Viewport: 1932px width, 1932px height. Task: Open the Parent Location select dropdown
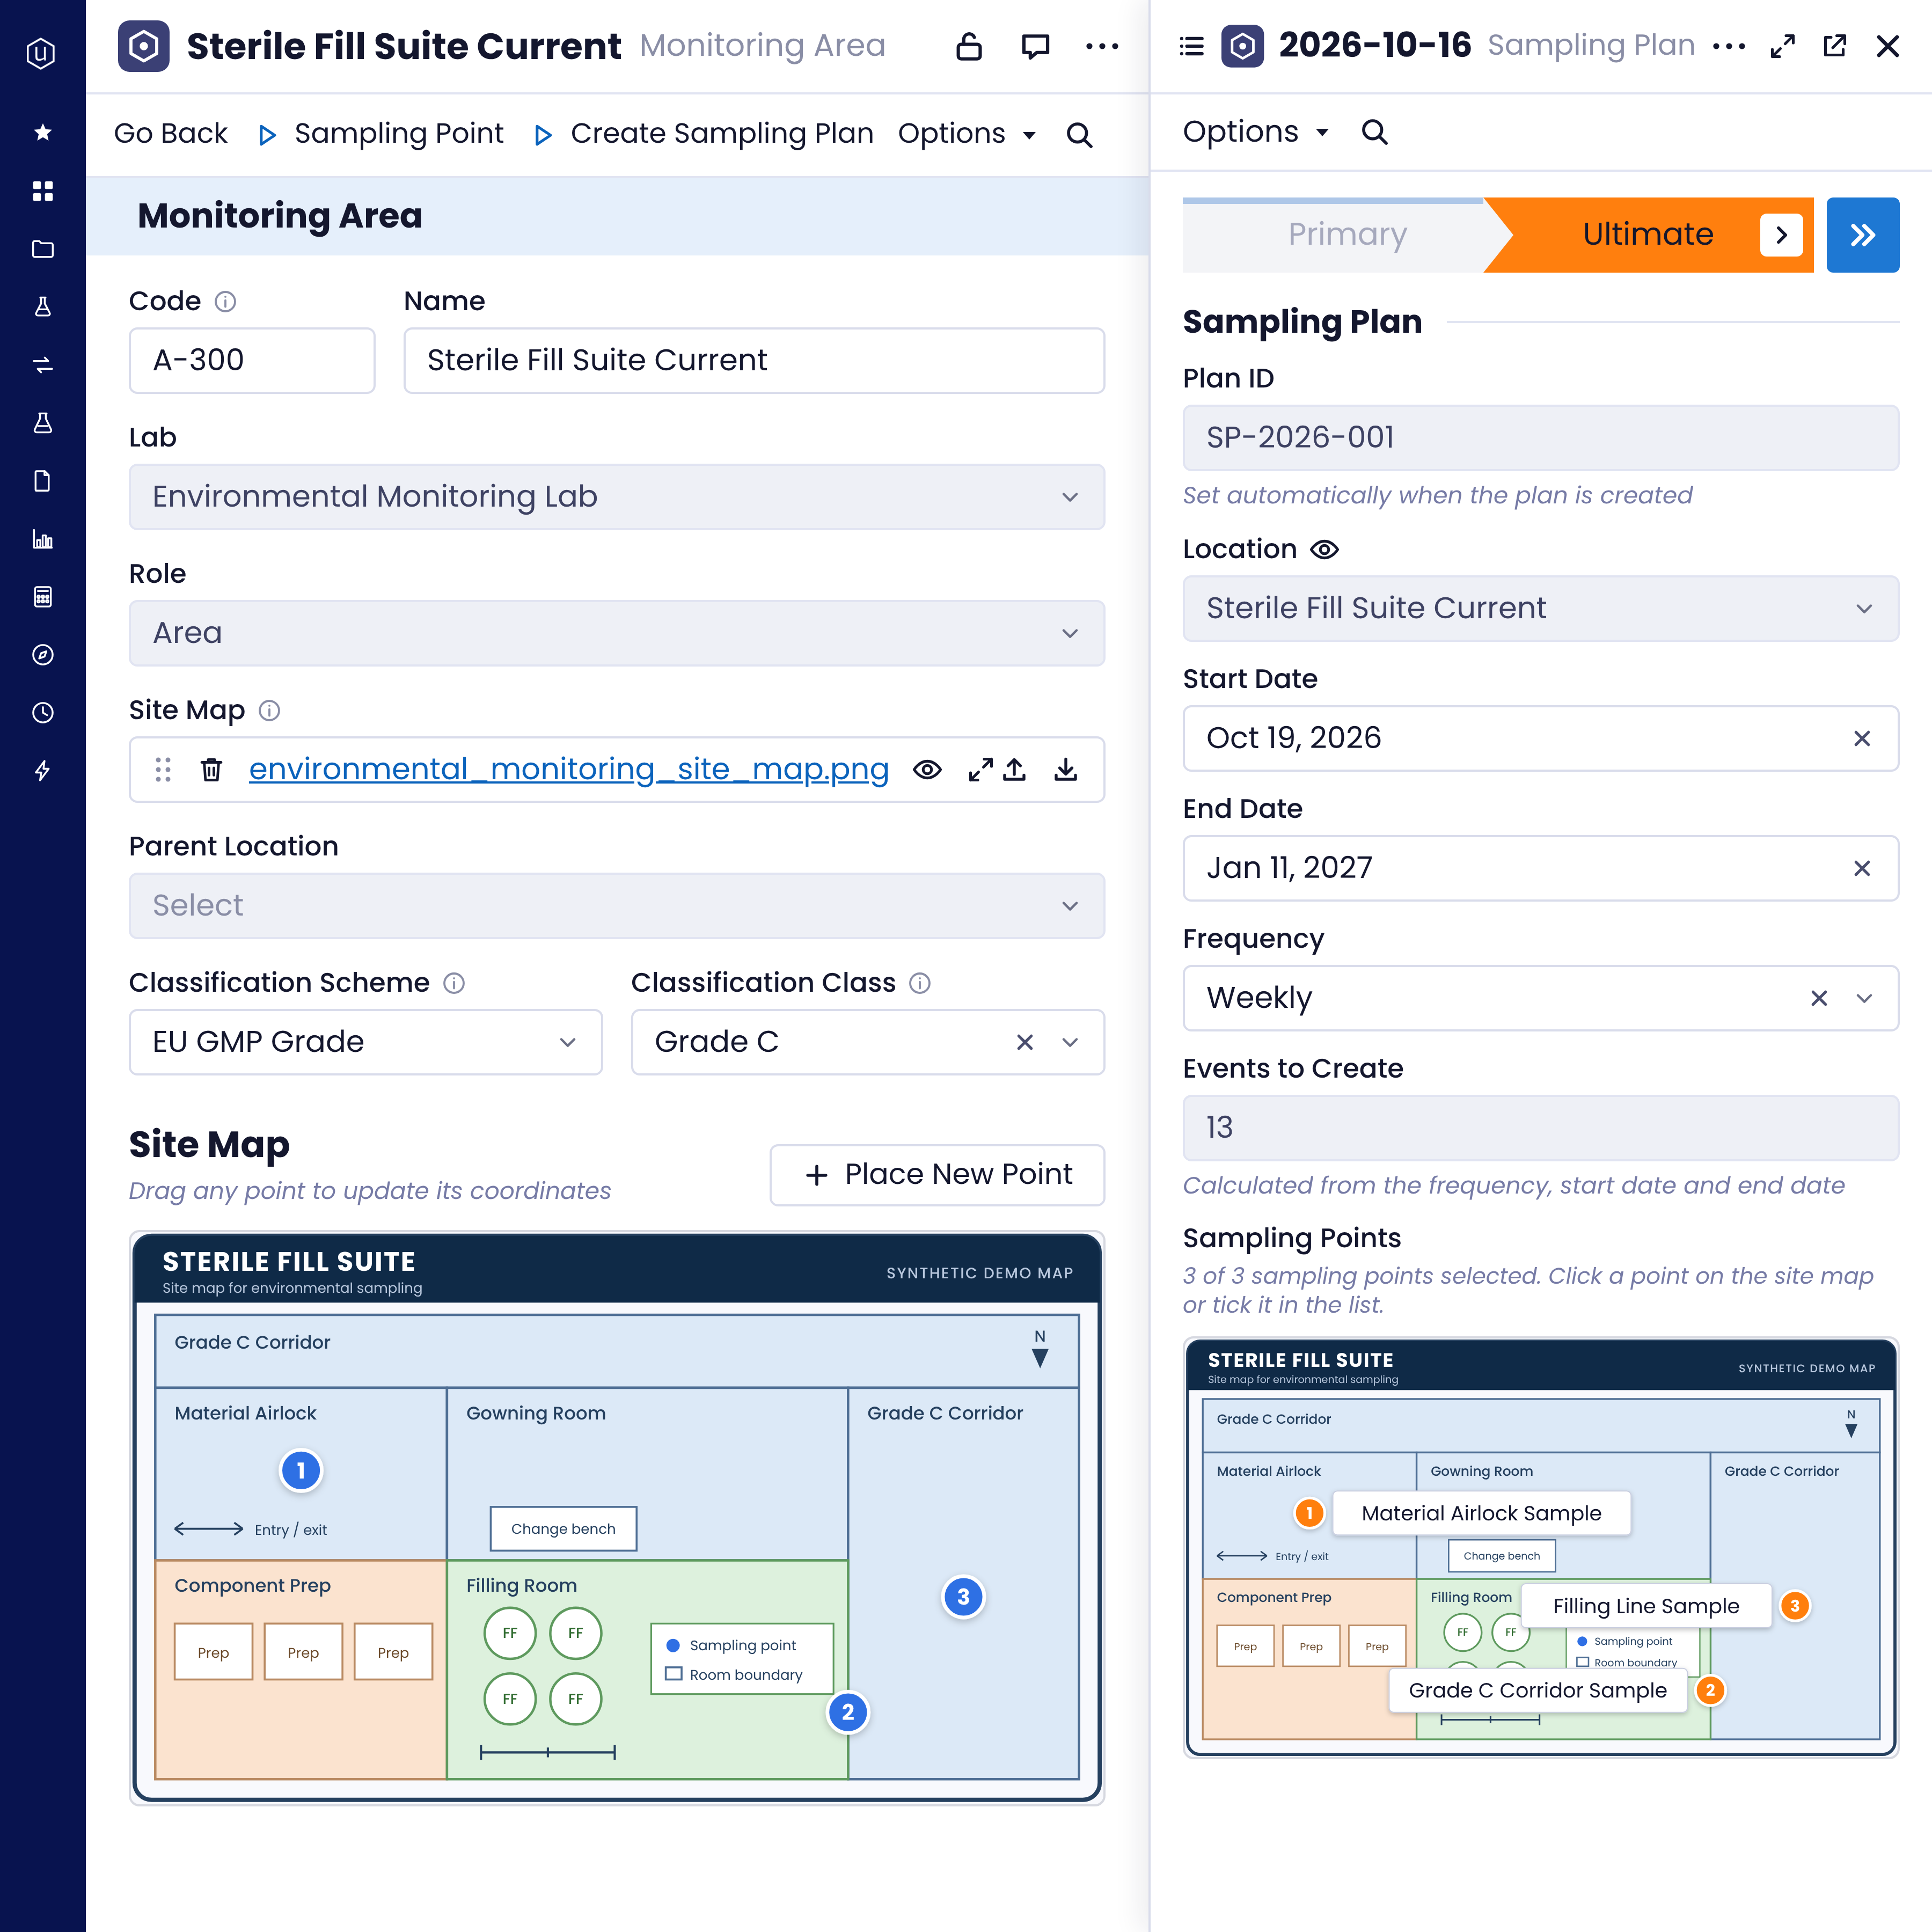617,906
